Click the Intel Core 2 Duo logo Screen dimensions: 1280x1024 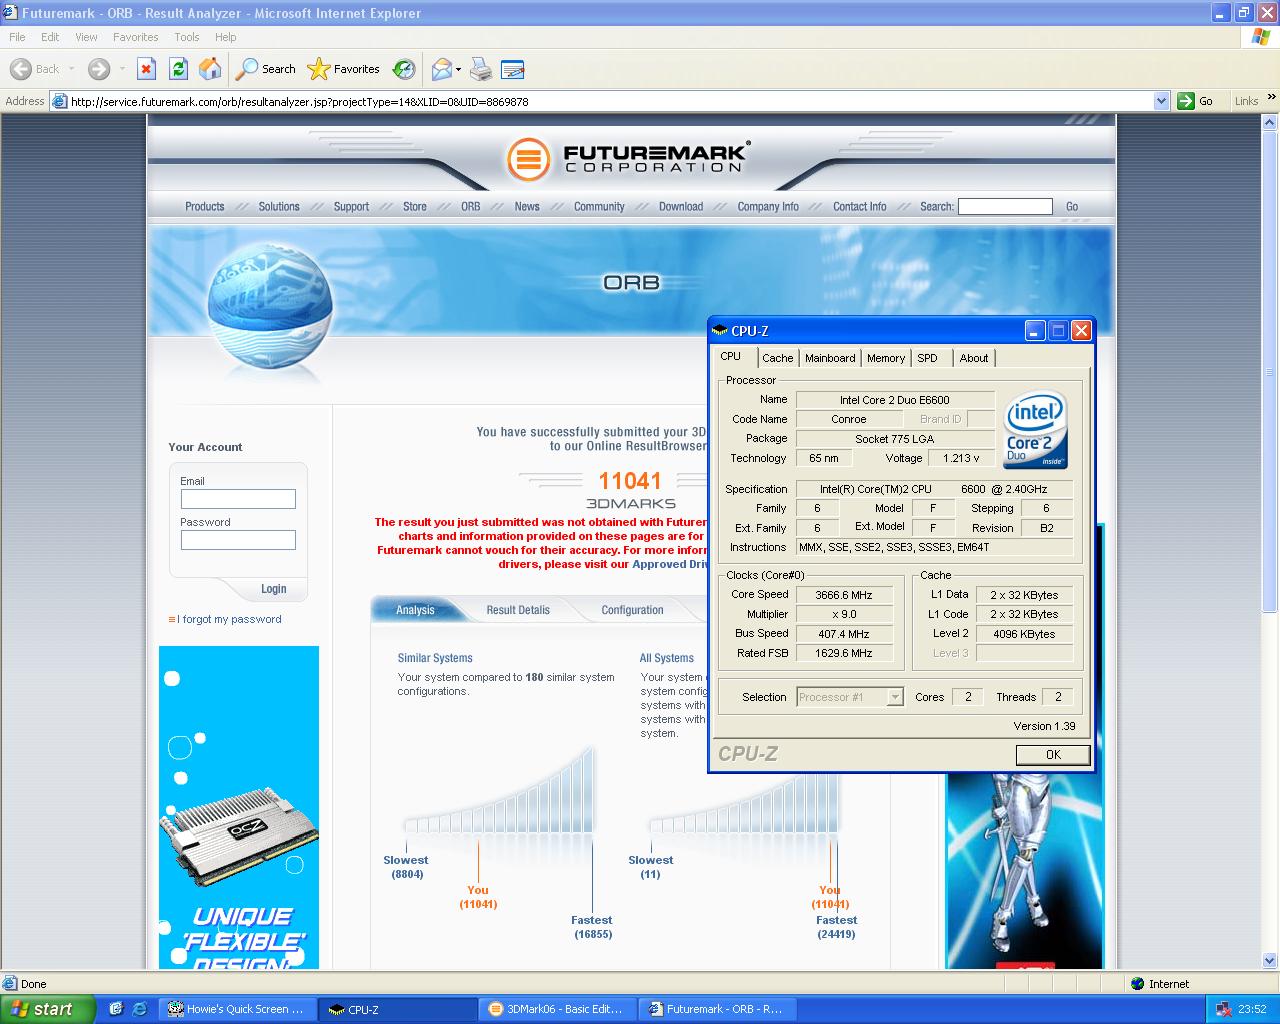coord(1035,431)
